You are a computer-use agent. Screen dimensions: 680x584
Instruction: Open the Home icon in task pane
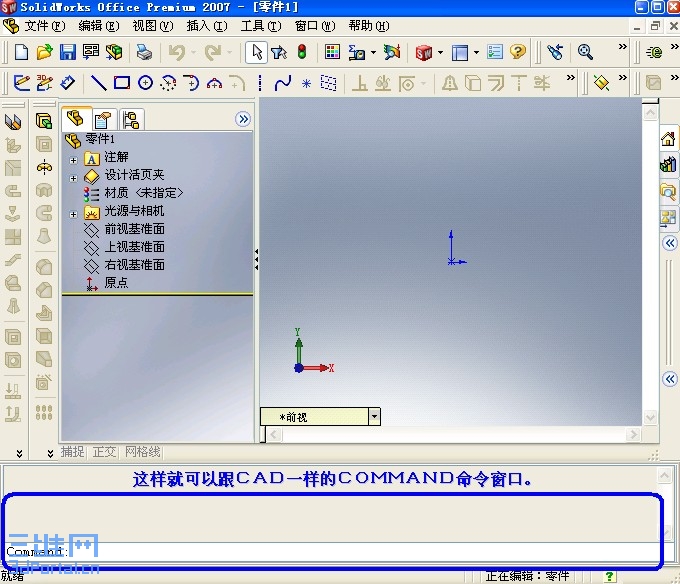(x=668, y=139)
